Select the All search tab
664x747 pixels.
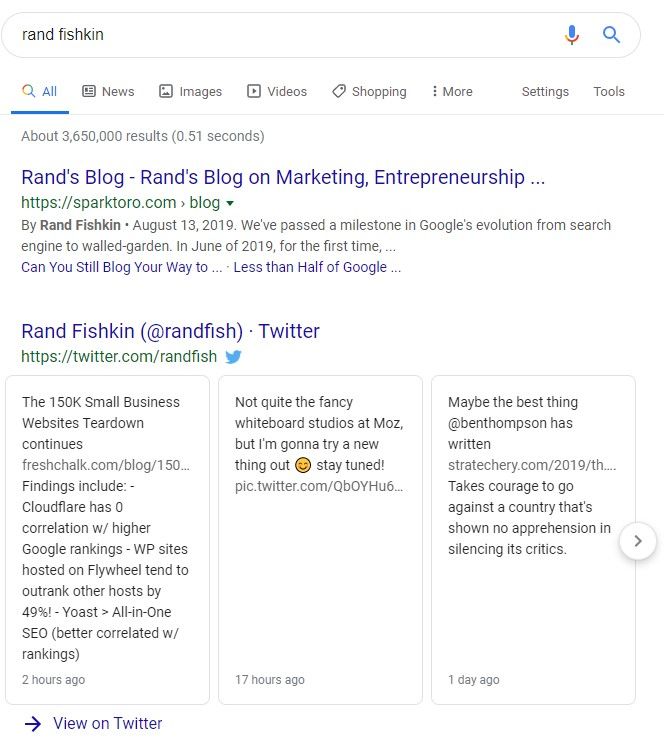pos(40,91)
